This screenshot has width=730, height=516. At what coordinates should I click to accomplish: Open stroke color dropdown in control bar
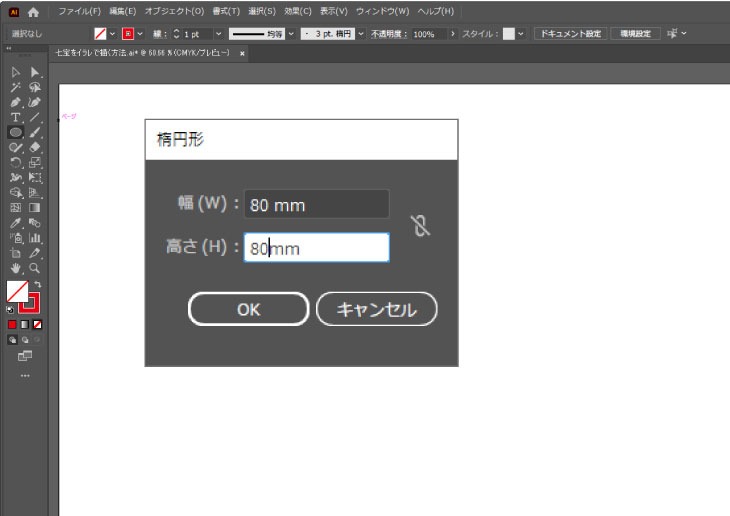pyautogui.click(x=140, y=34)
